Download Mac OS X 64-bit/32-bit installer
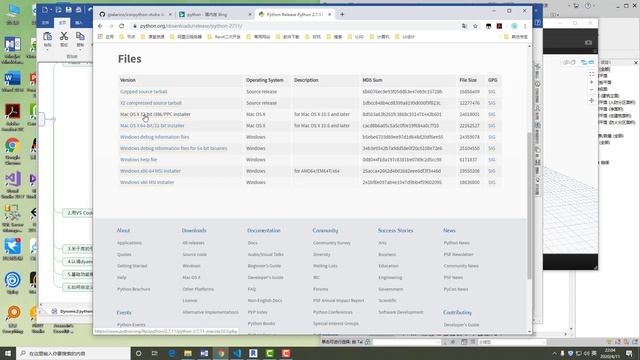Viewport: 640px width, 360px height. (x=152, y=126)
